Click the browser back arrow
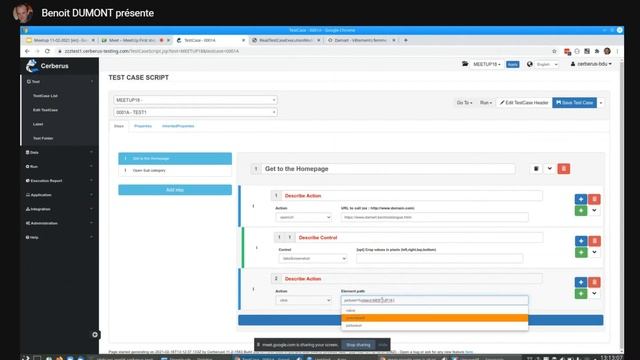640x360 pixels. point(27,51)
